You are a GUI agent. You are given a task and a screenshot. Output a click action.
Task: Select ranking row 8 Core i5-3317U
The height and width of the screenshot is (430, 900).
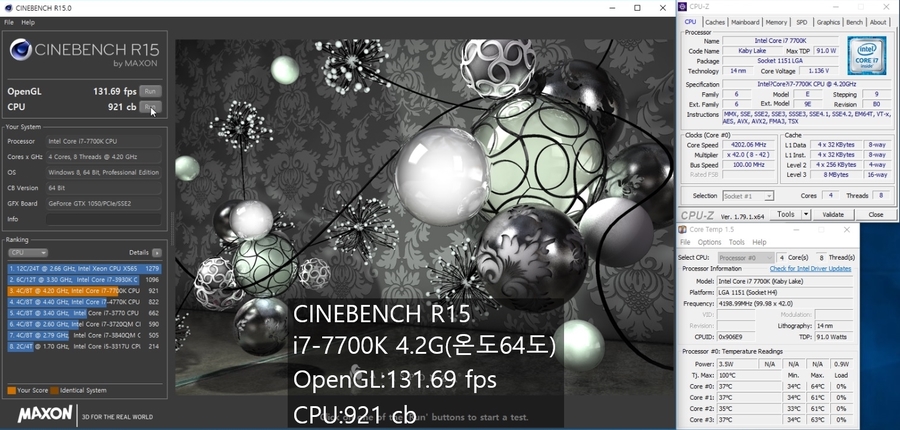coord(84,347)
